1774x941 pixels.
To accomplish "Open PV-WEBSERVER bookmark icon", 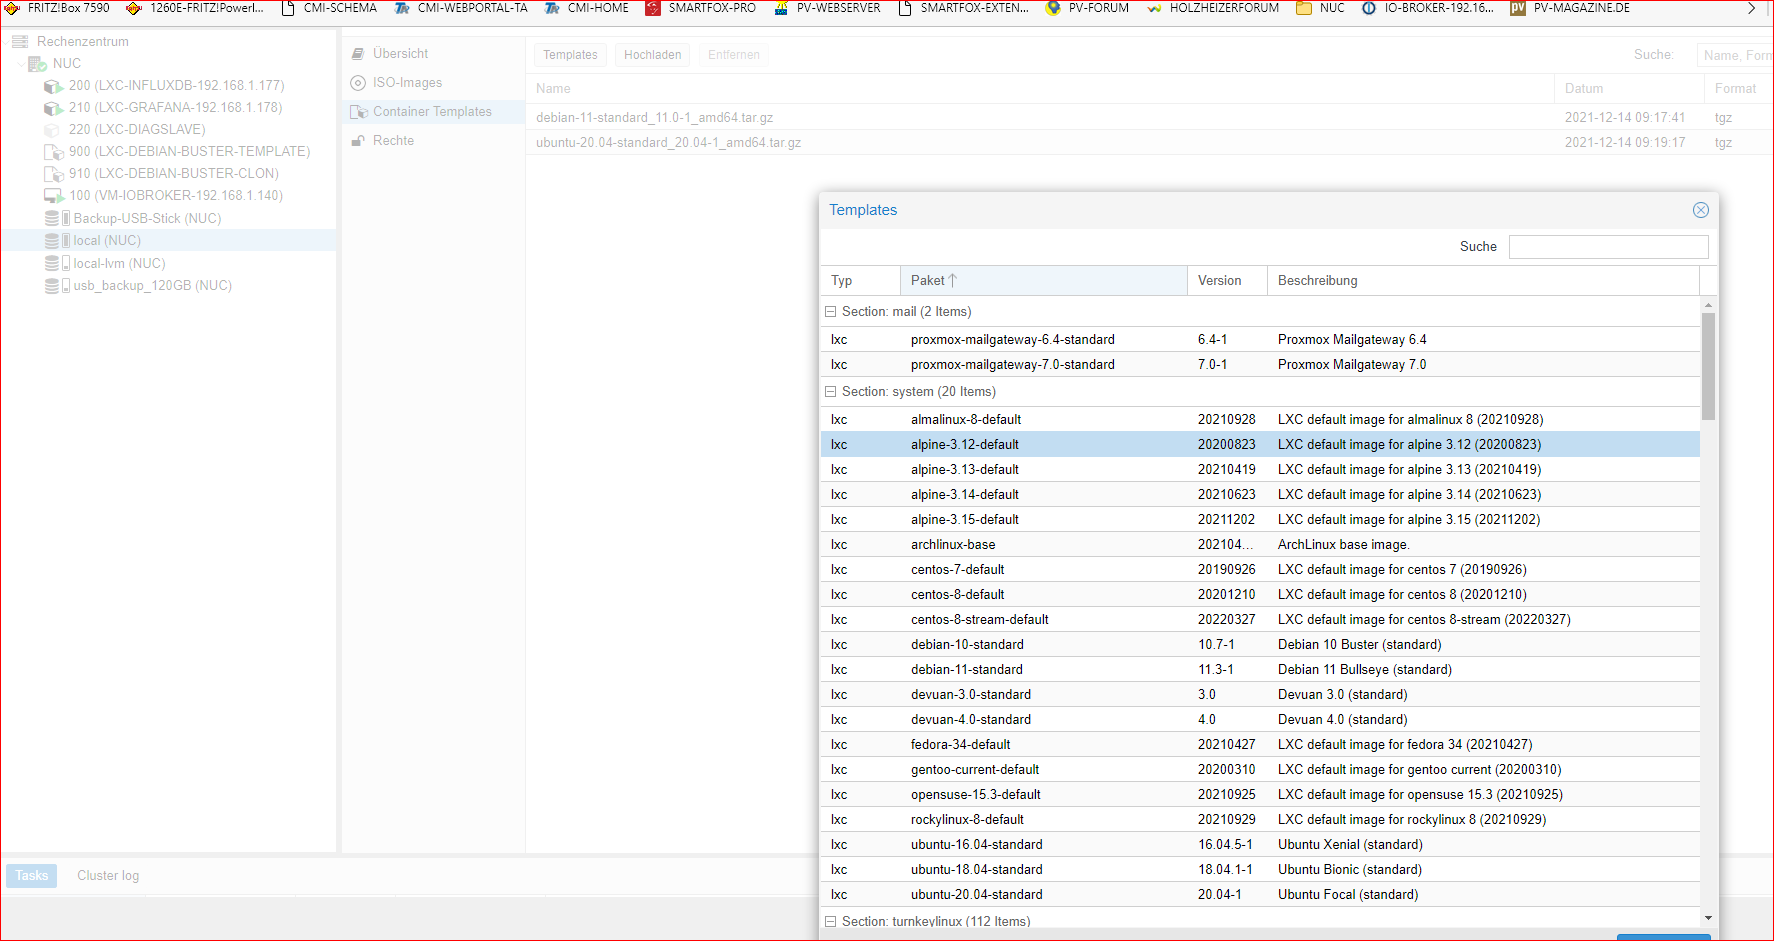I will click(x=781, y=8).
